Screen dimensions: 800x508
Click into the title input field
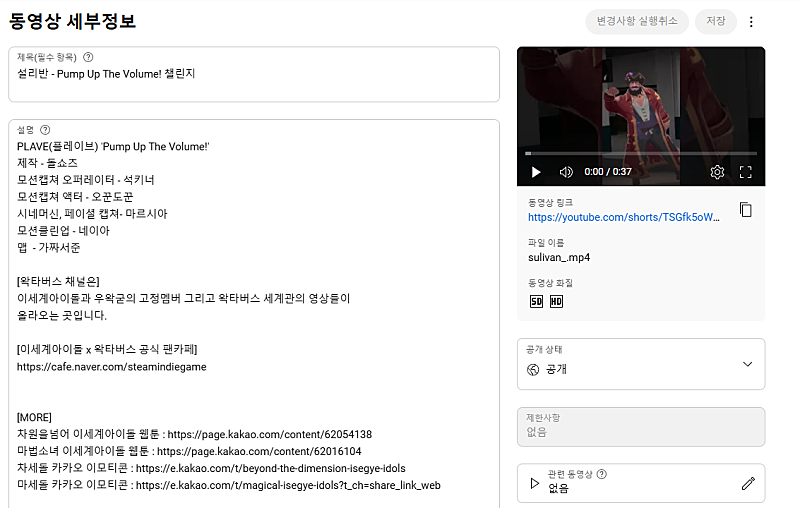[x=254, y=74]
